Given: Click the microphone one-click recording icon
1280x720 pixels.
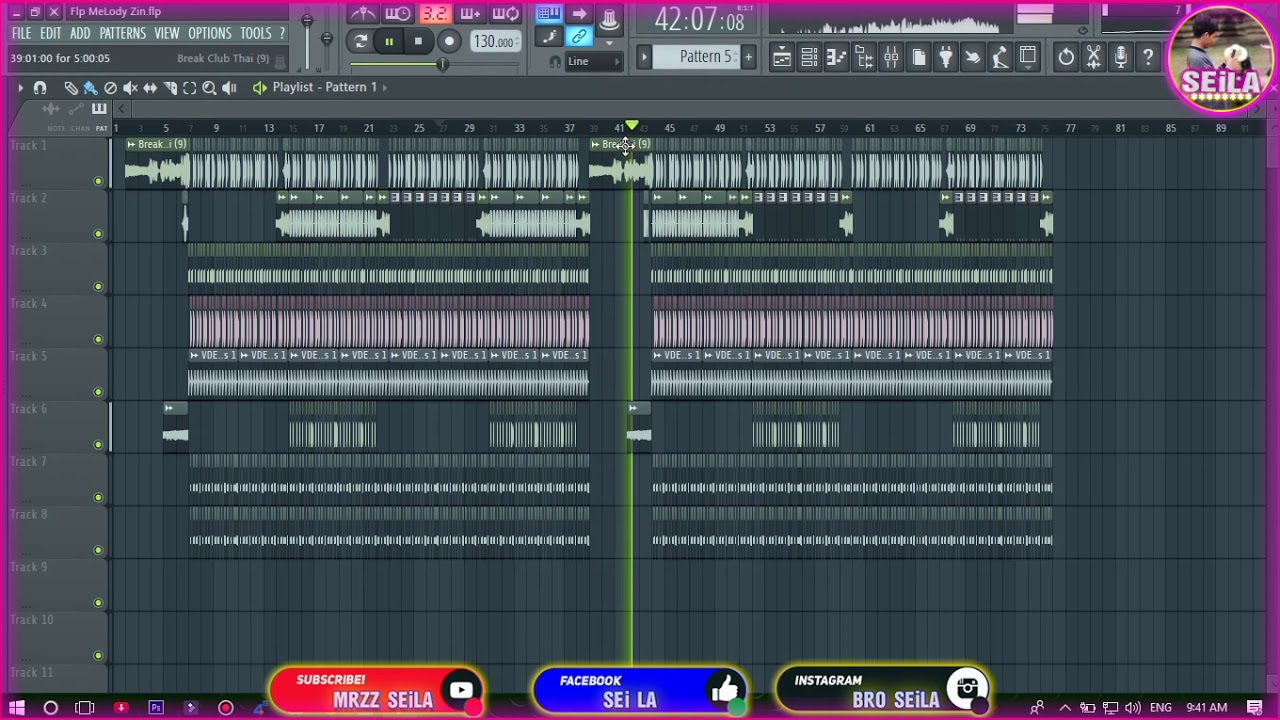Looking at the screenshot, I should pos(1121,57).
